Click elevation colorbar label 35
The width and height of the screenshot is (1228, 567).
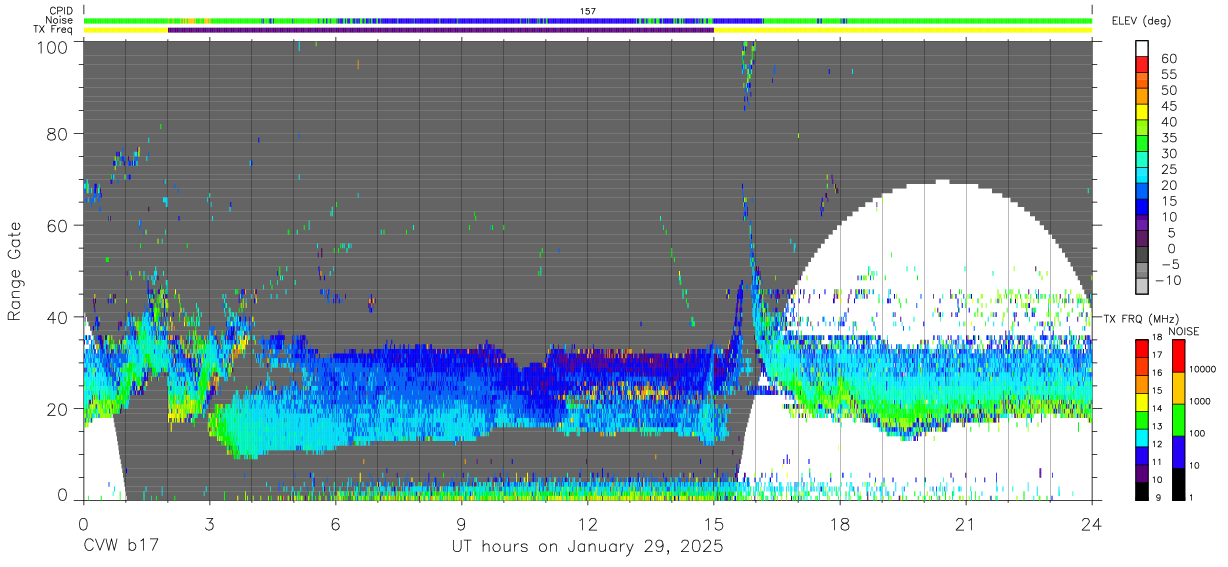coord(1168,138)
